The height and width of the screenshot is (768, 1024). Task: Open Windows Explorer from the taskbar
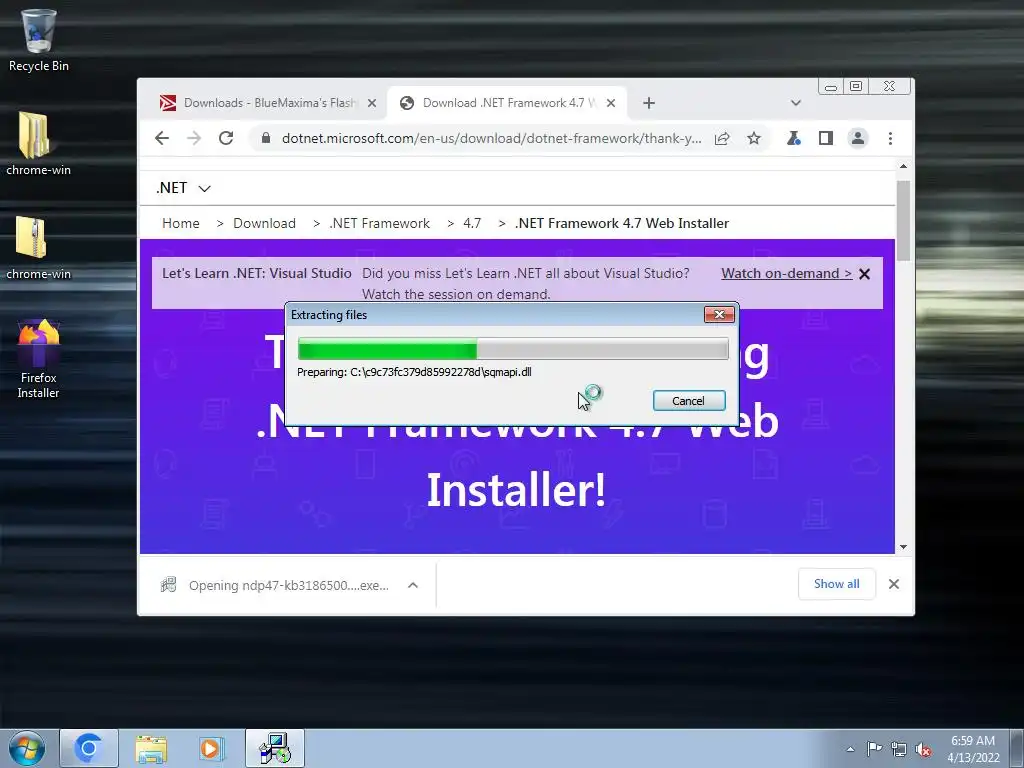pyautogui.click(x=152, y=748)
